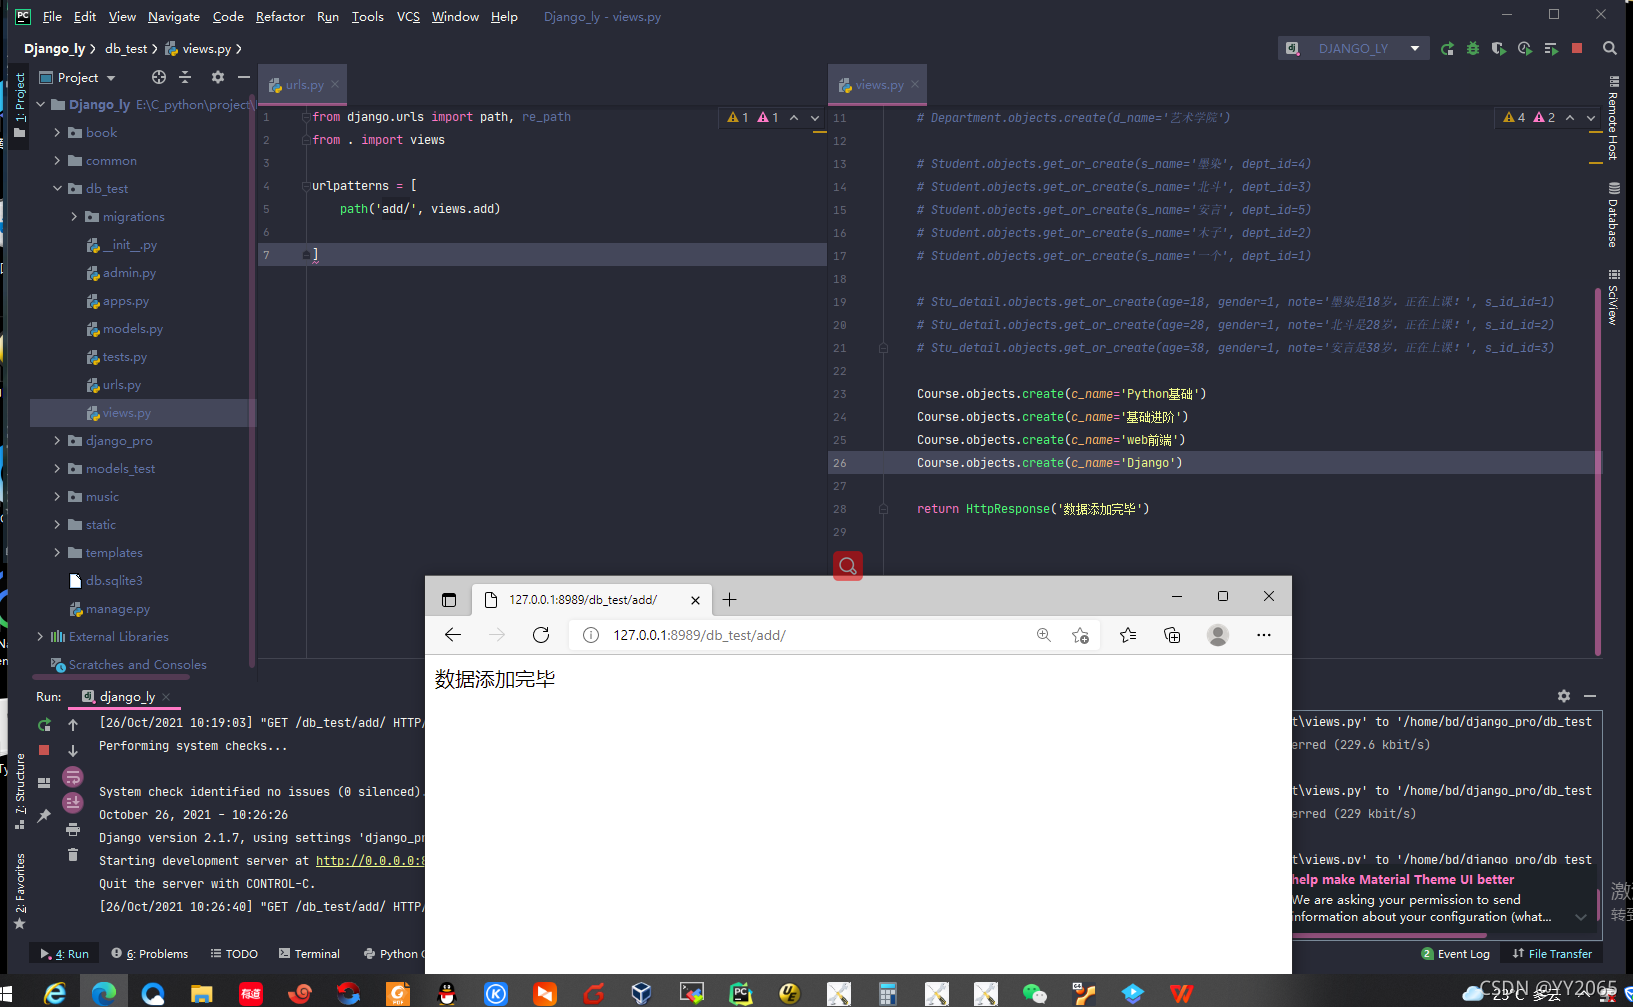Select models.py in project tree

124,329
